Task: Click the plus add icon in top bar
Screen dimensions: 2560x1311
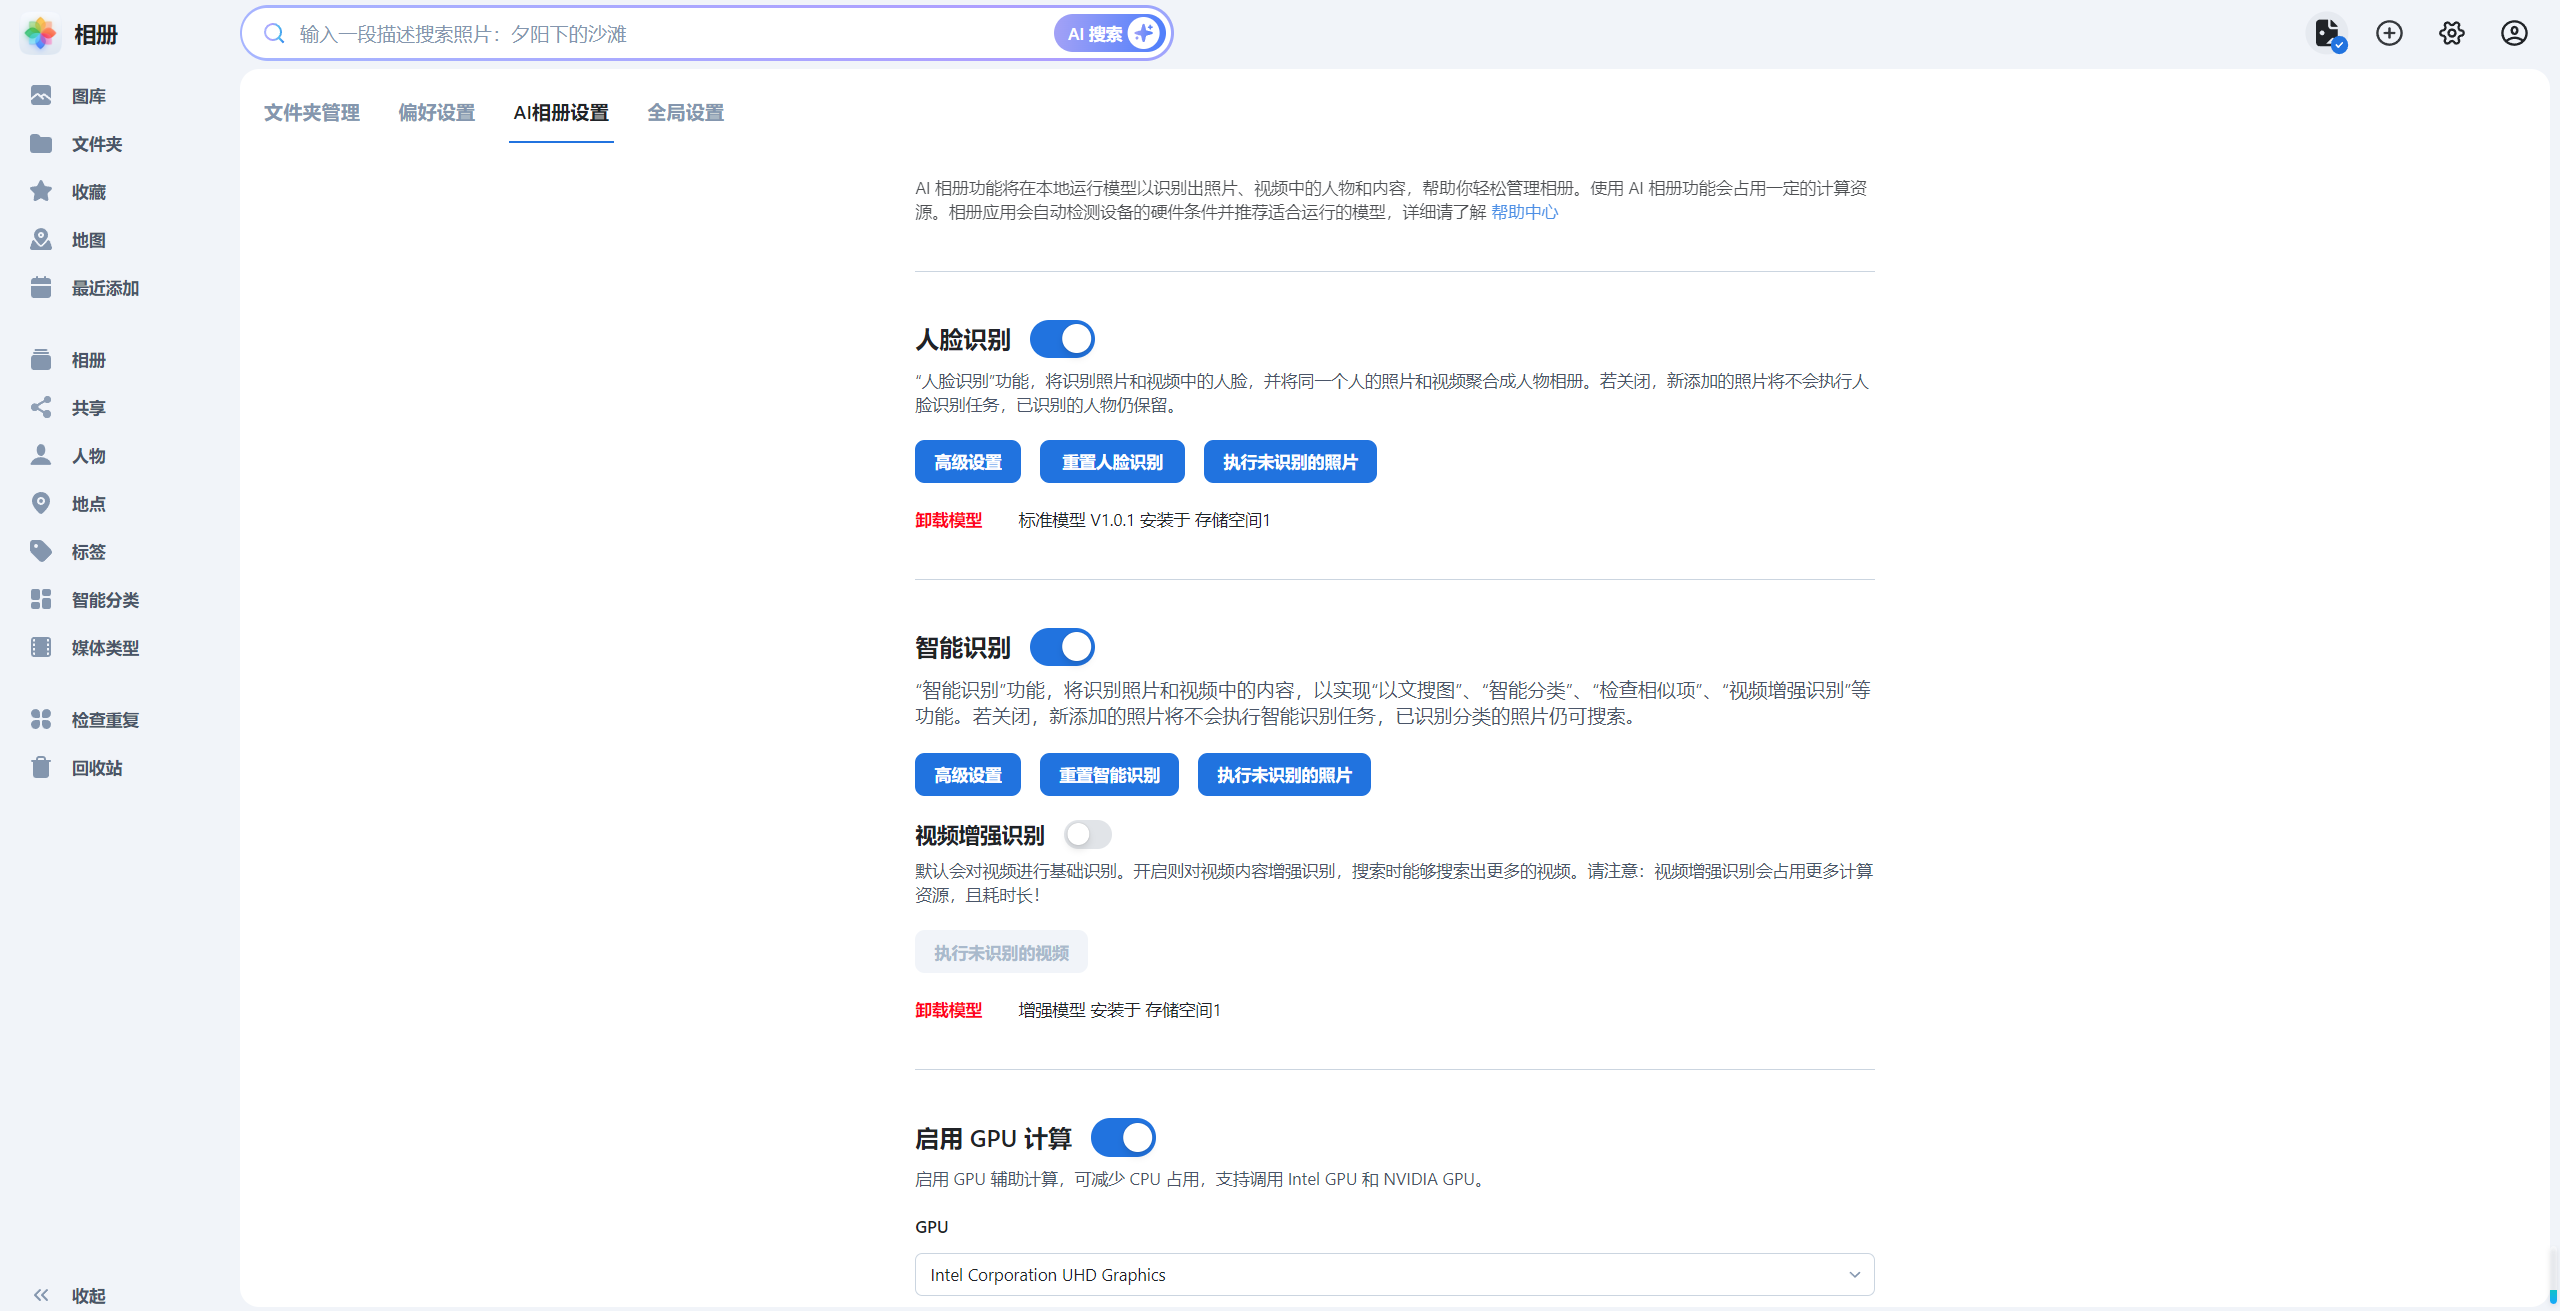Action: point(2389,34)
